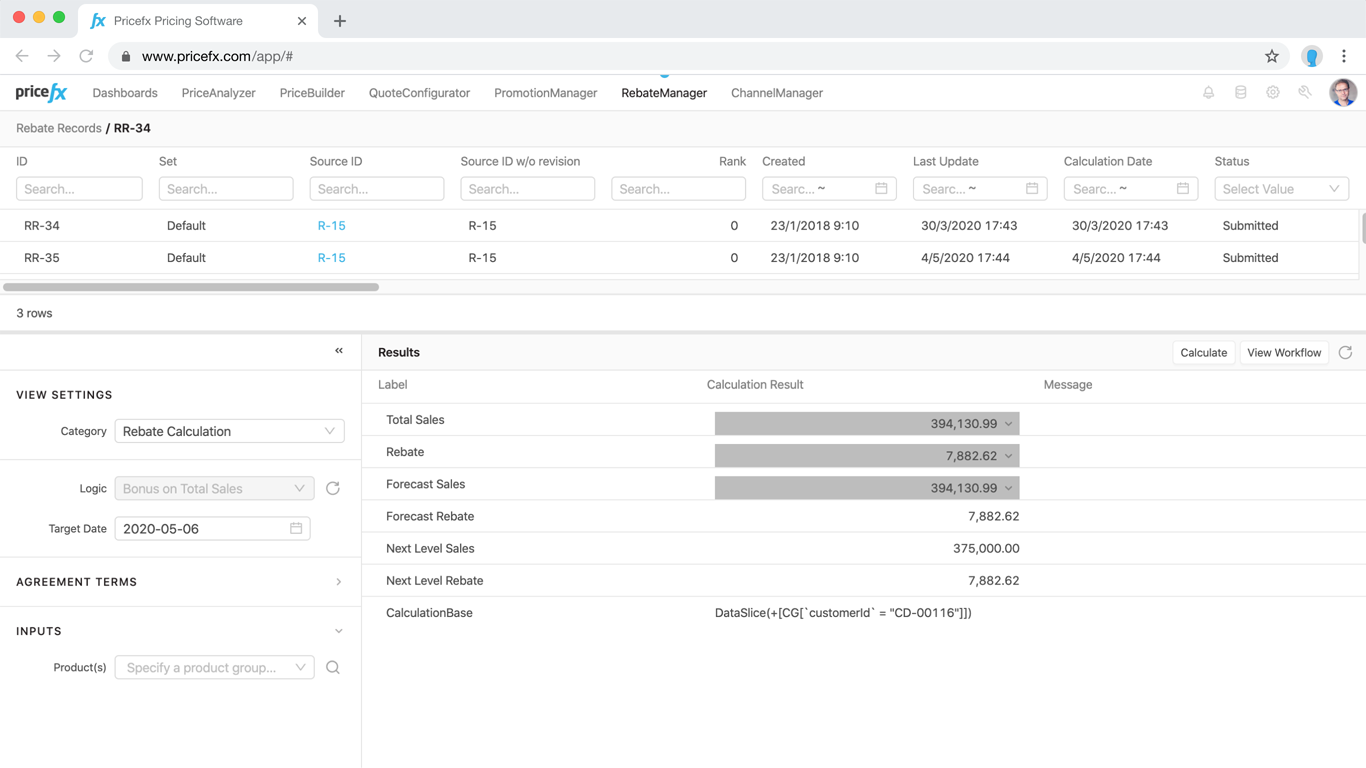Click the Calculate button
The image size is (1366, 768).
click(x=1203, y=353)
